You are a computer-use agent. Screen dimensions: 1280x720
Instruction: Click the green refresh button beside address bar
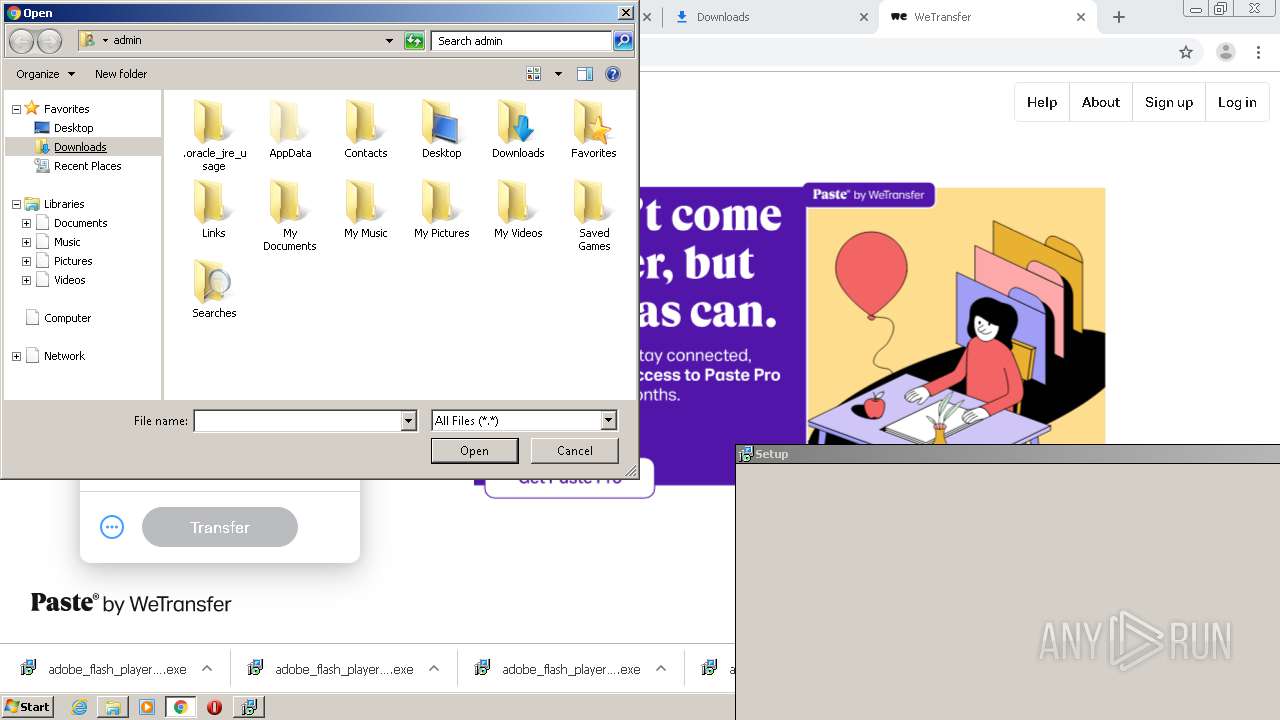[x=414, y=41]
